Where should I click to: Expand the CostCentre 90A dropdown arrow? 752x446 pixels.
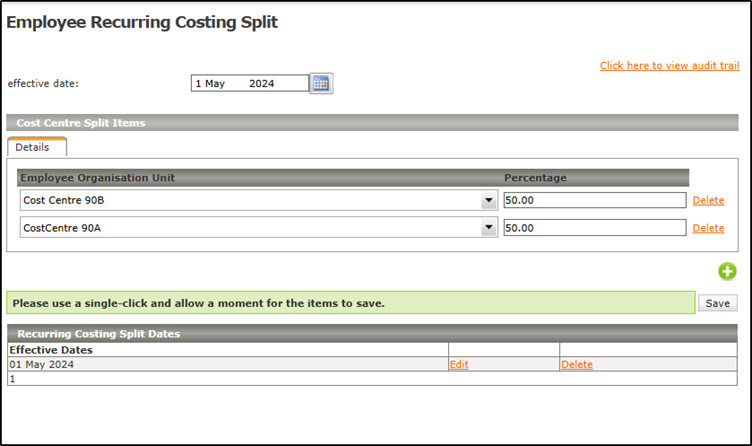pos(489,228)
